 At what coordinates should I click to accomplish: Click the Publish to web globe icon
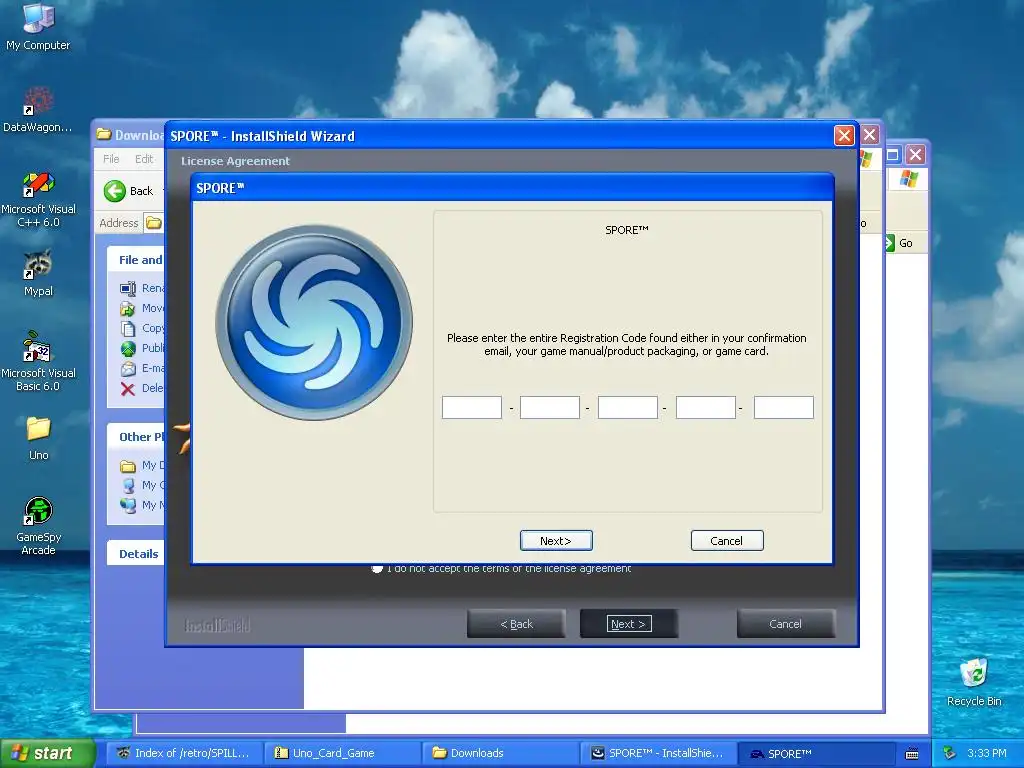click(128, 348)
